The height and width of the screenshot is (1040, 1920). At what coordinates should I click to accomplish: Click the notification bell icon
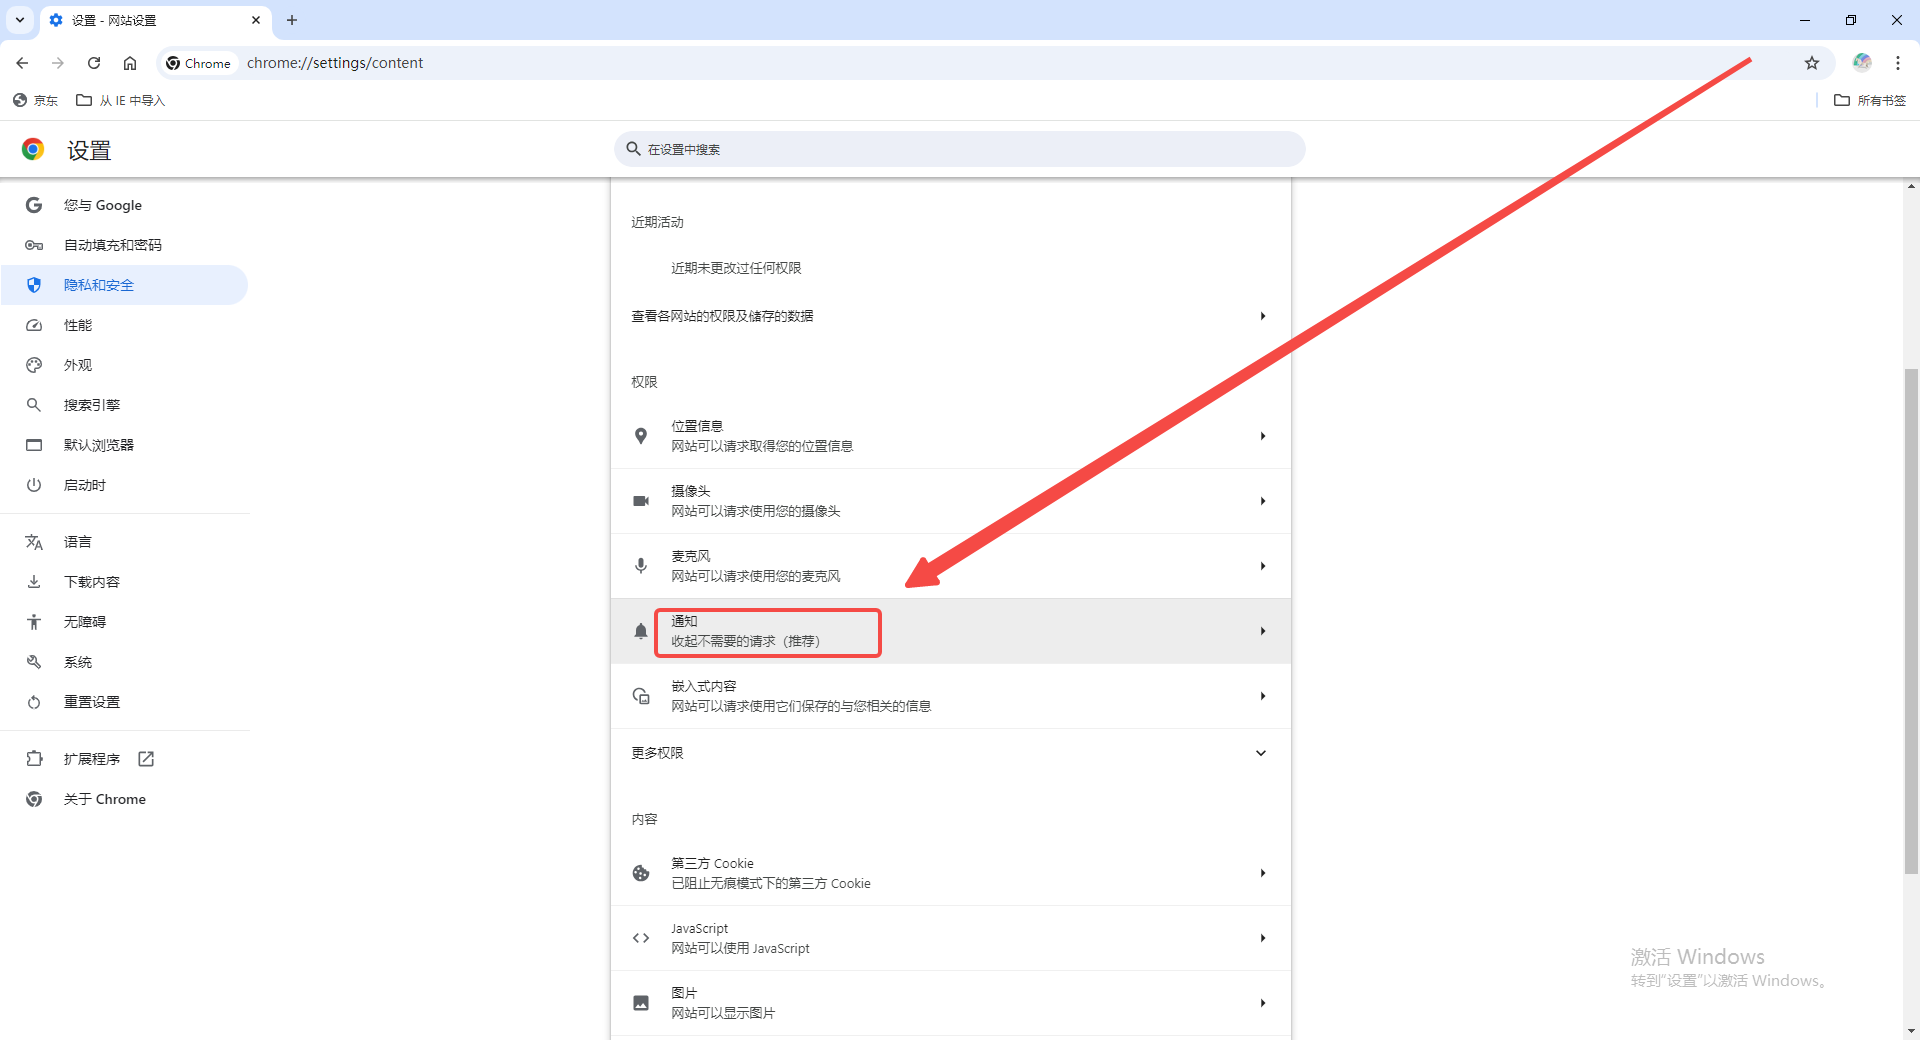point(641,631)
